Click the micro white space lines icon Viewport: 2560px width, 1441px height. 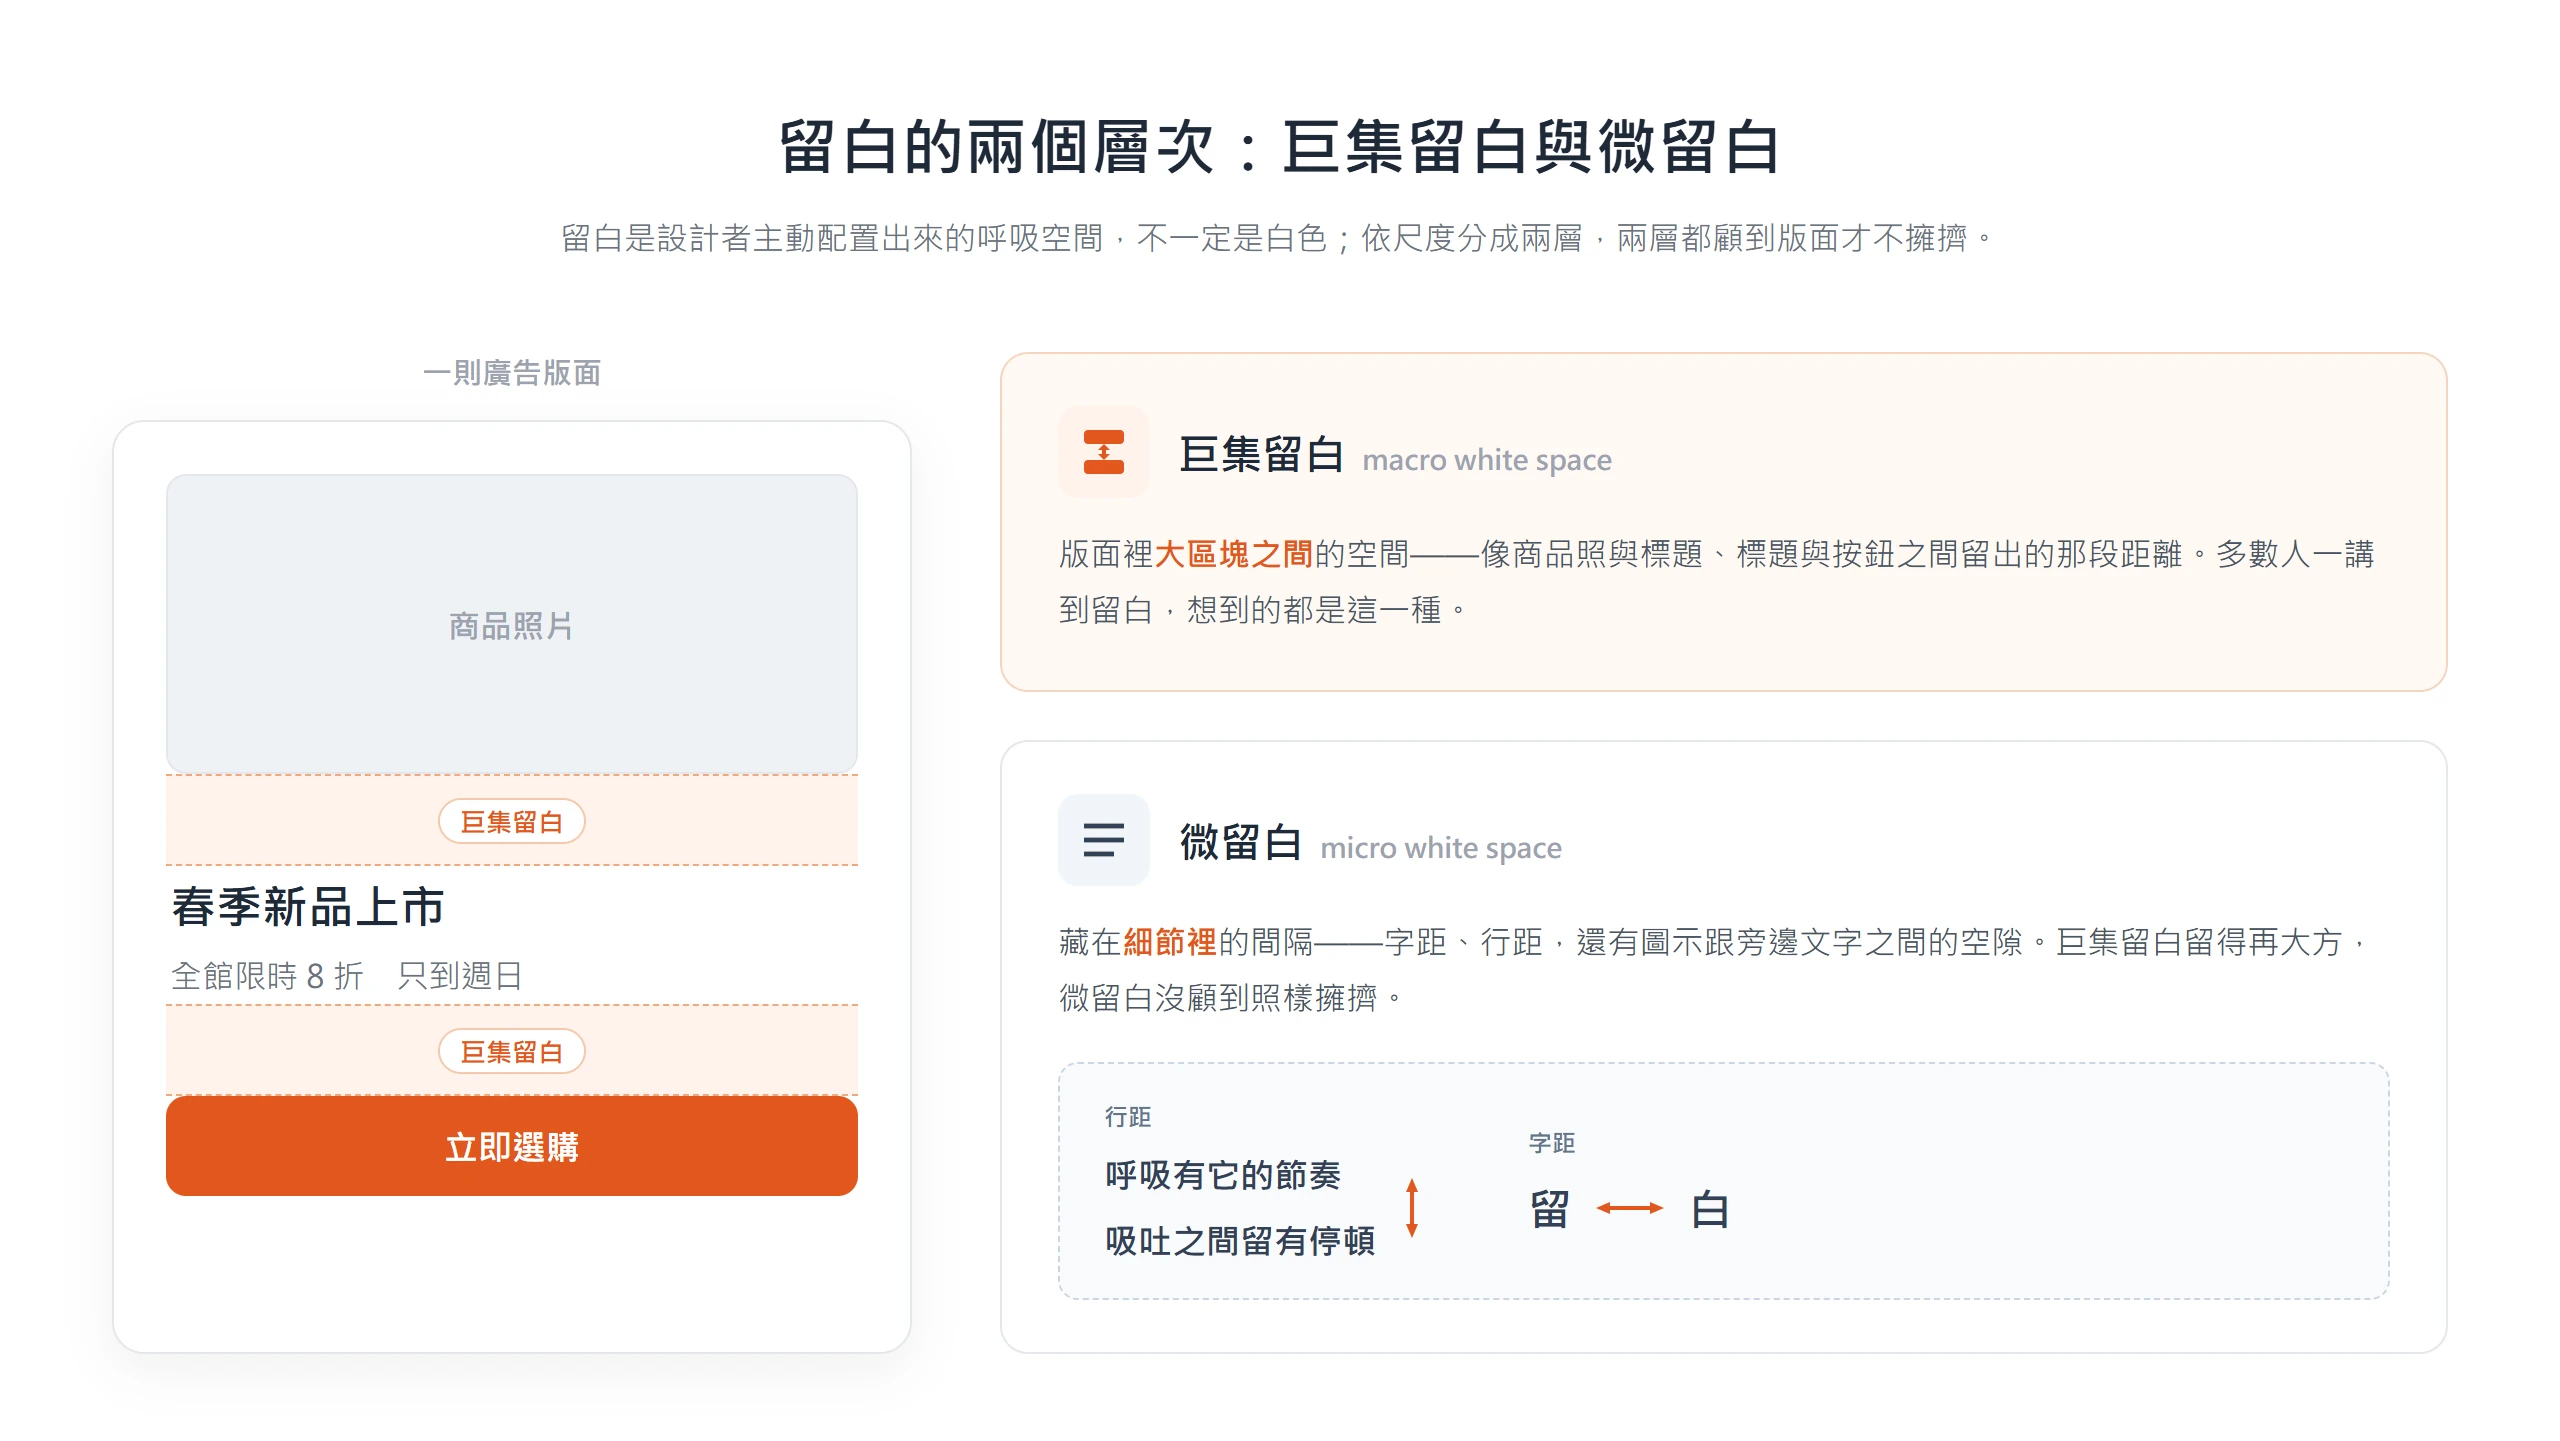point(1104,840)
